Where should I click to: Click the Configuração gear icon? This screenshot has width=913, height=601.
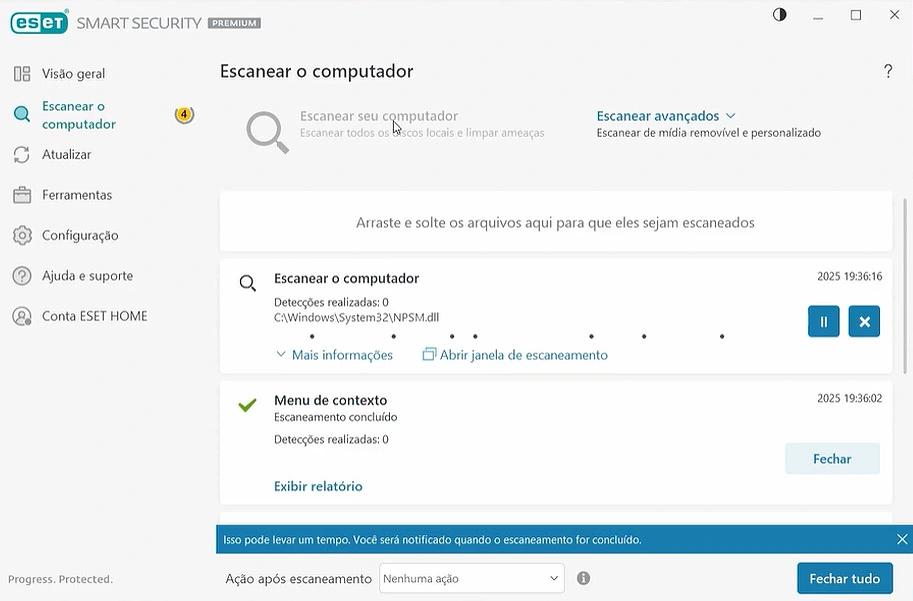(22, 235)
